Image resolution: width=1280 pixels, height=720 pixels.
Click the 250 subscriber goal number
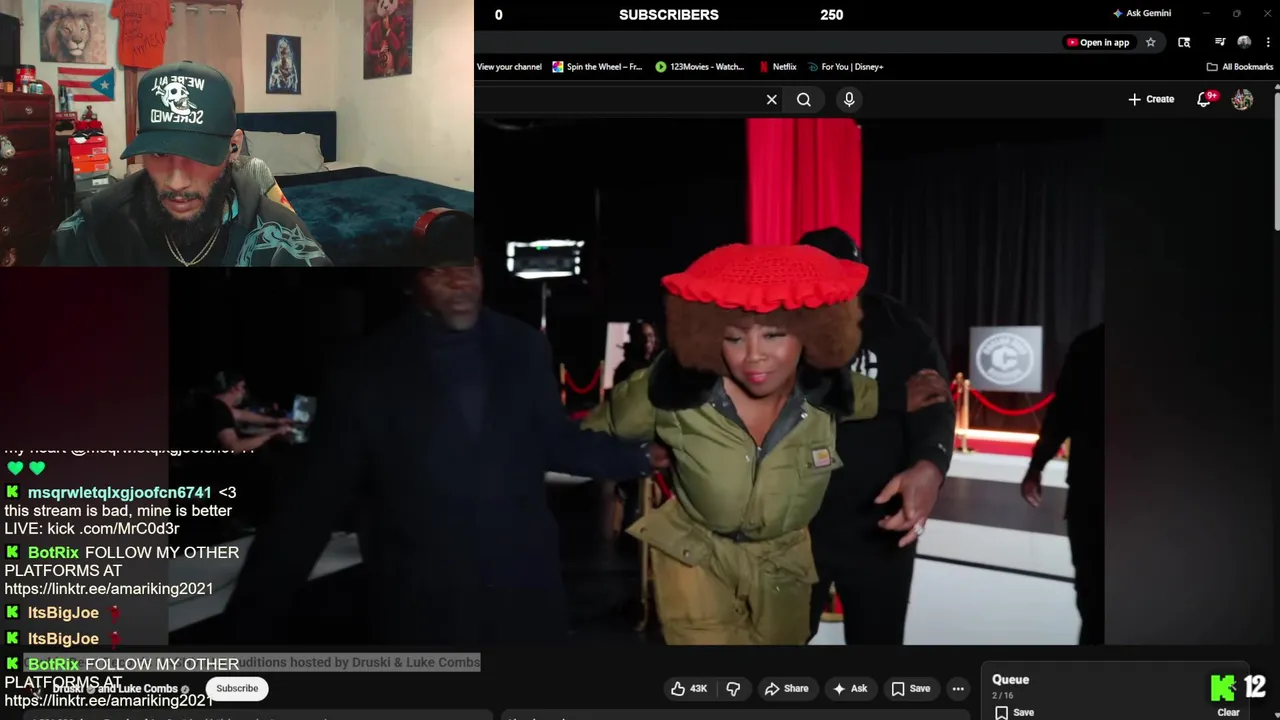click(x=831, y=15)
